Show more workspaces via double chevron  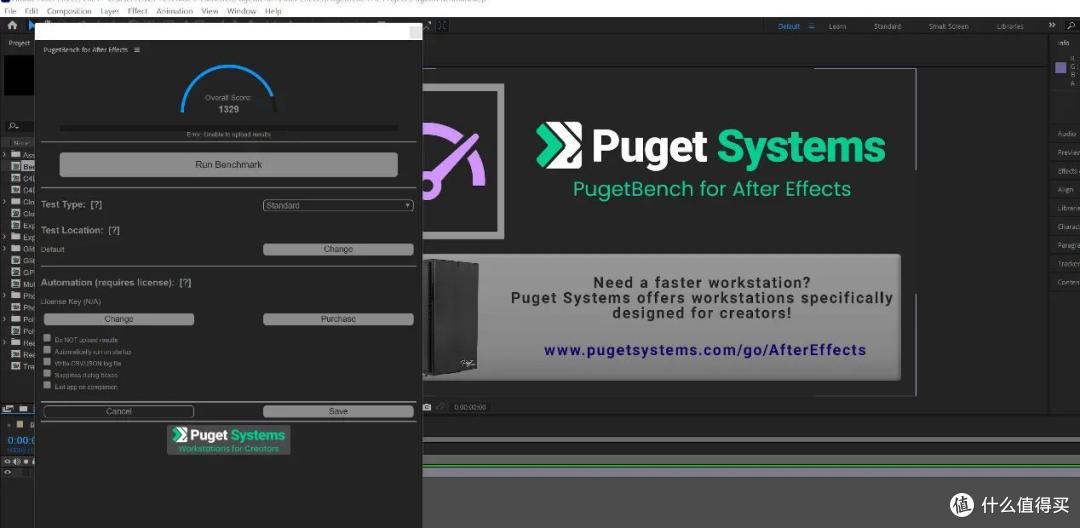(1052, 25)
